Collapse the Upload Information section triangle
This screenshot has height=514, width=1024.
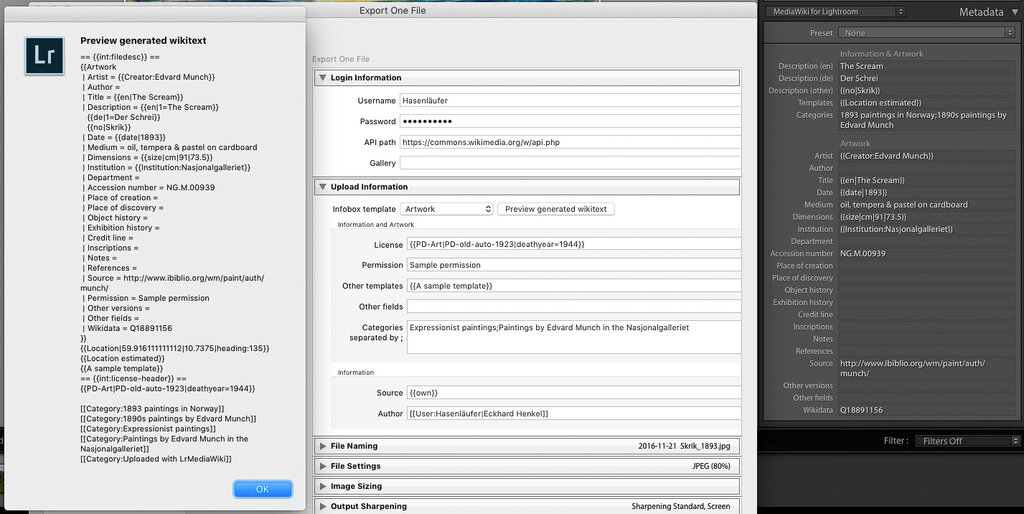point(323,187)
